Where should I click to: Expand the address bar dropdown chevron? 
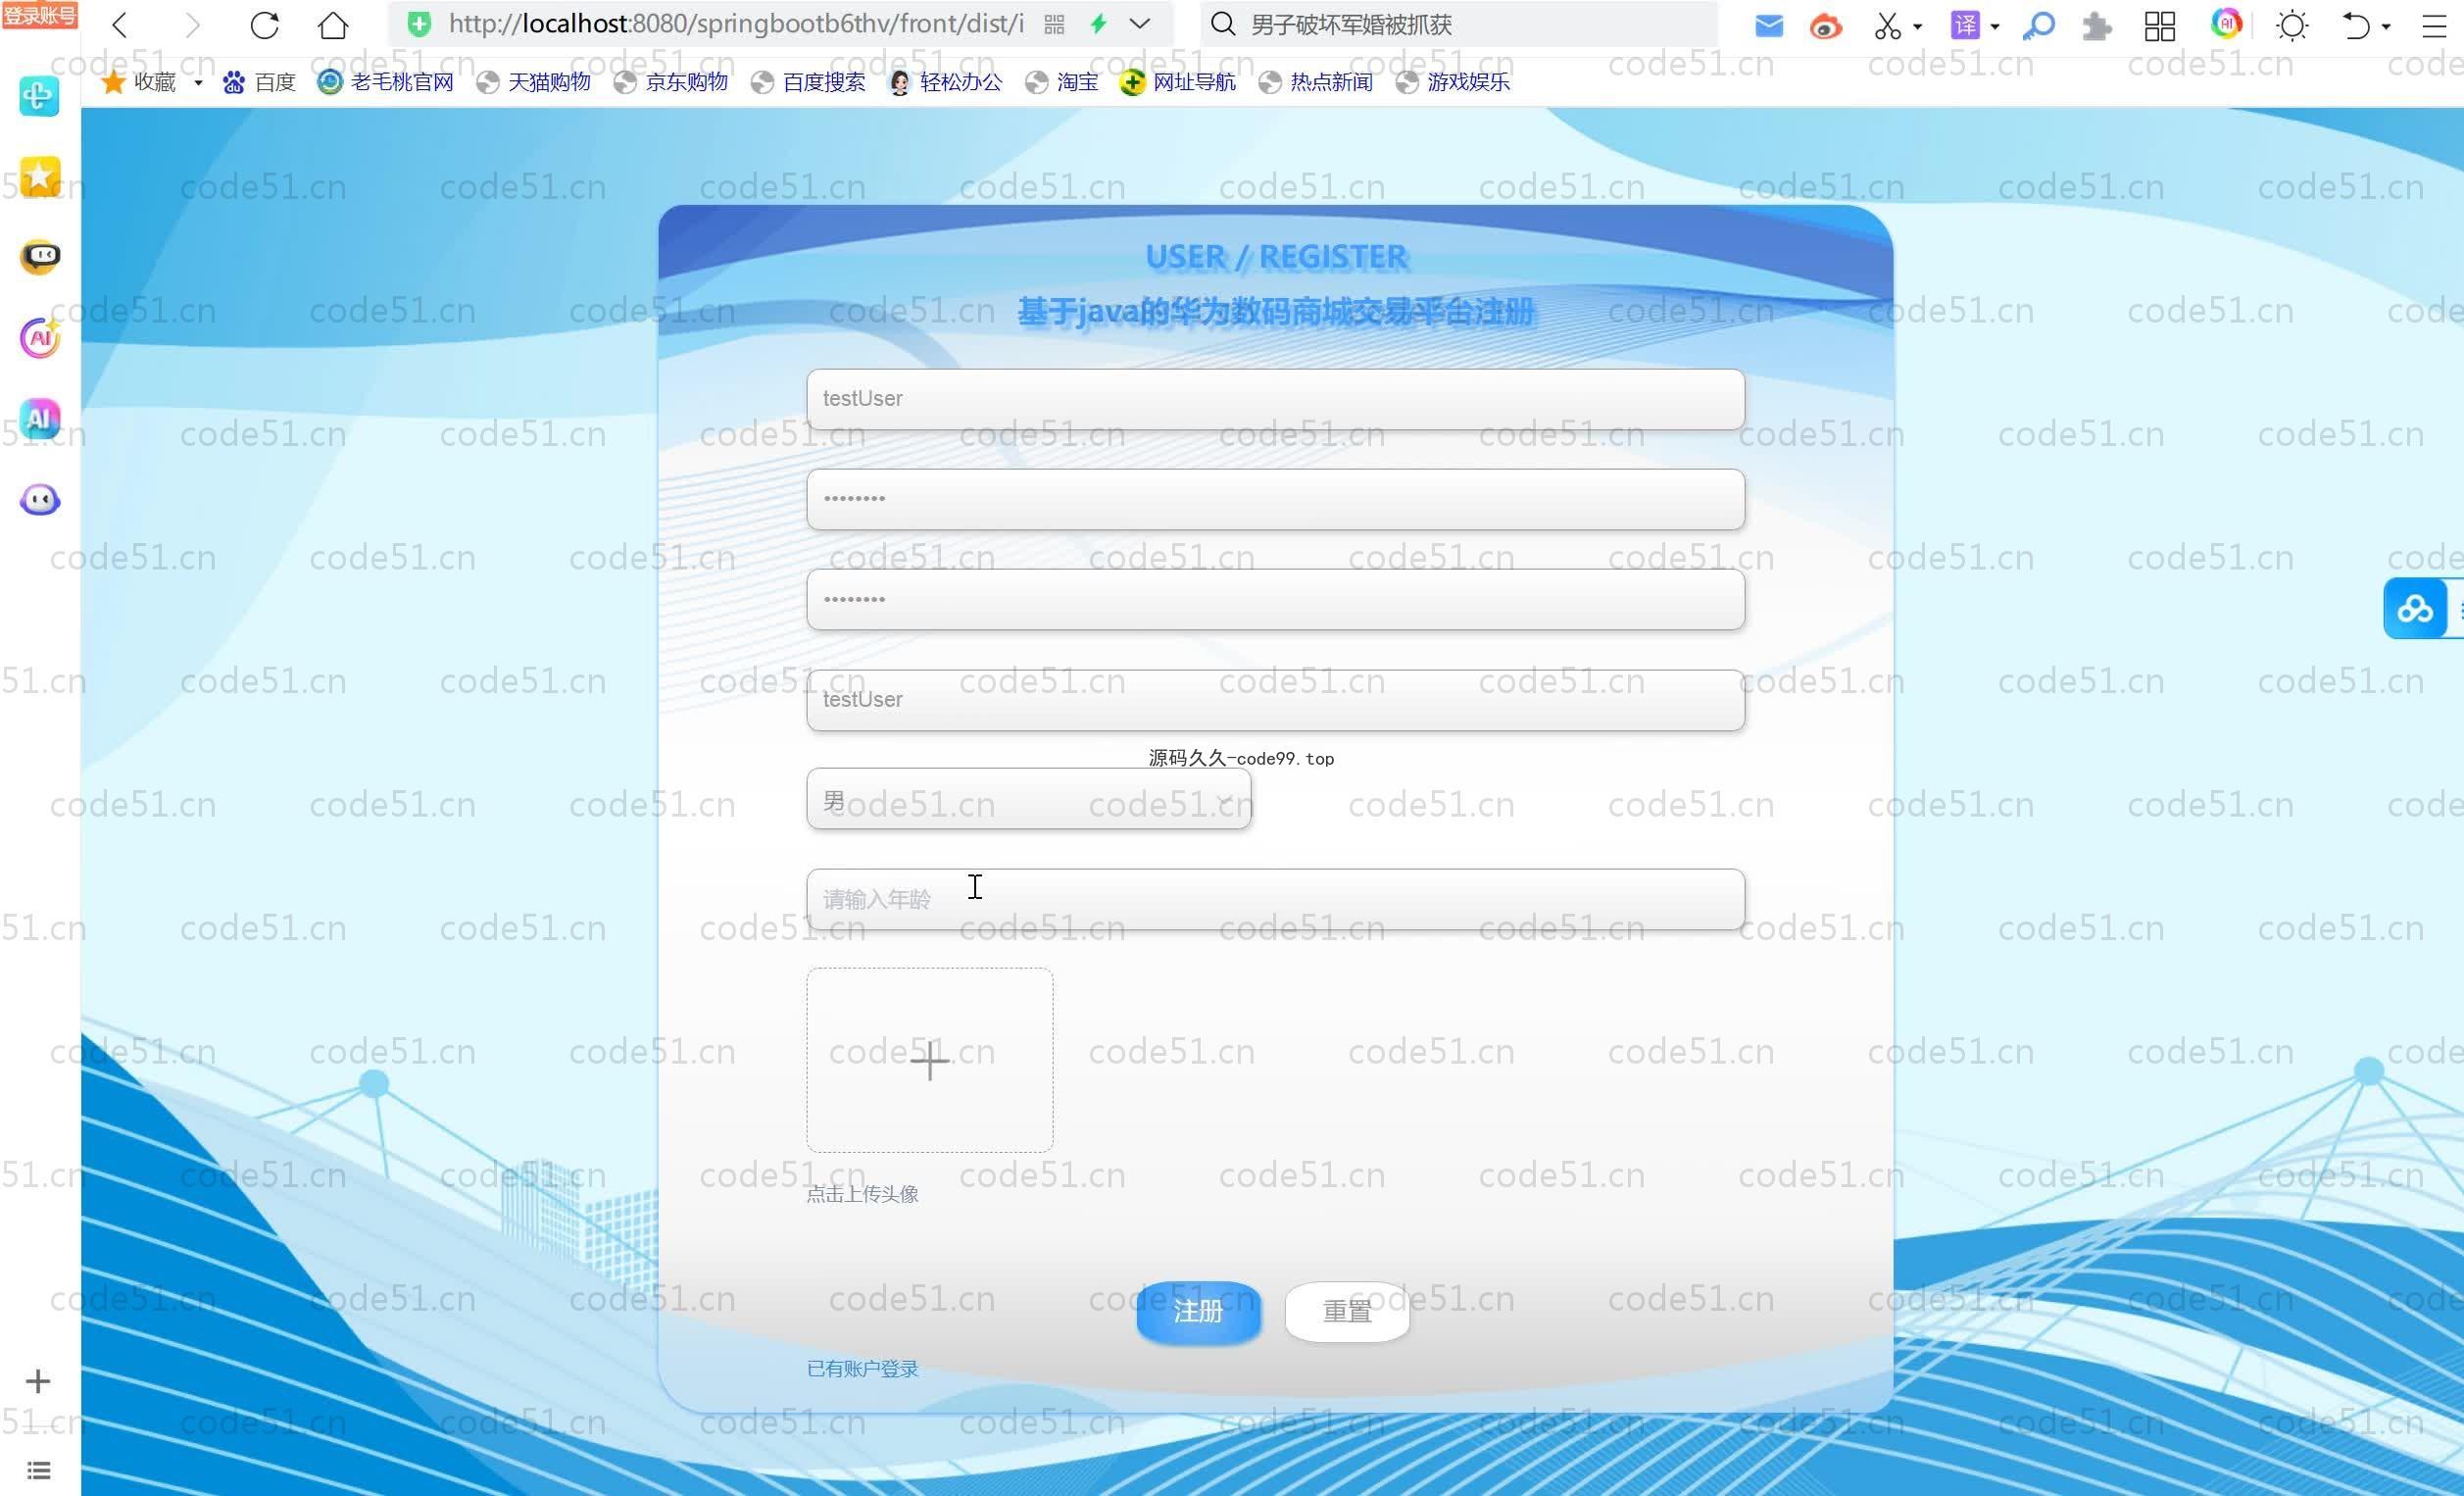[1140, 24]
